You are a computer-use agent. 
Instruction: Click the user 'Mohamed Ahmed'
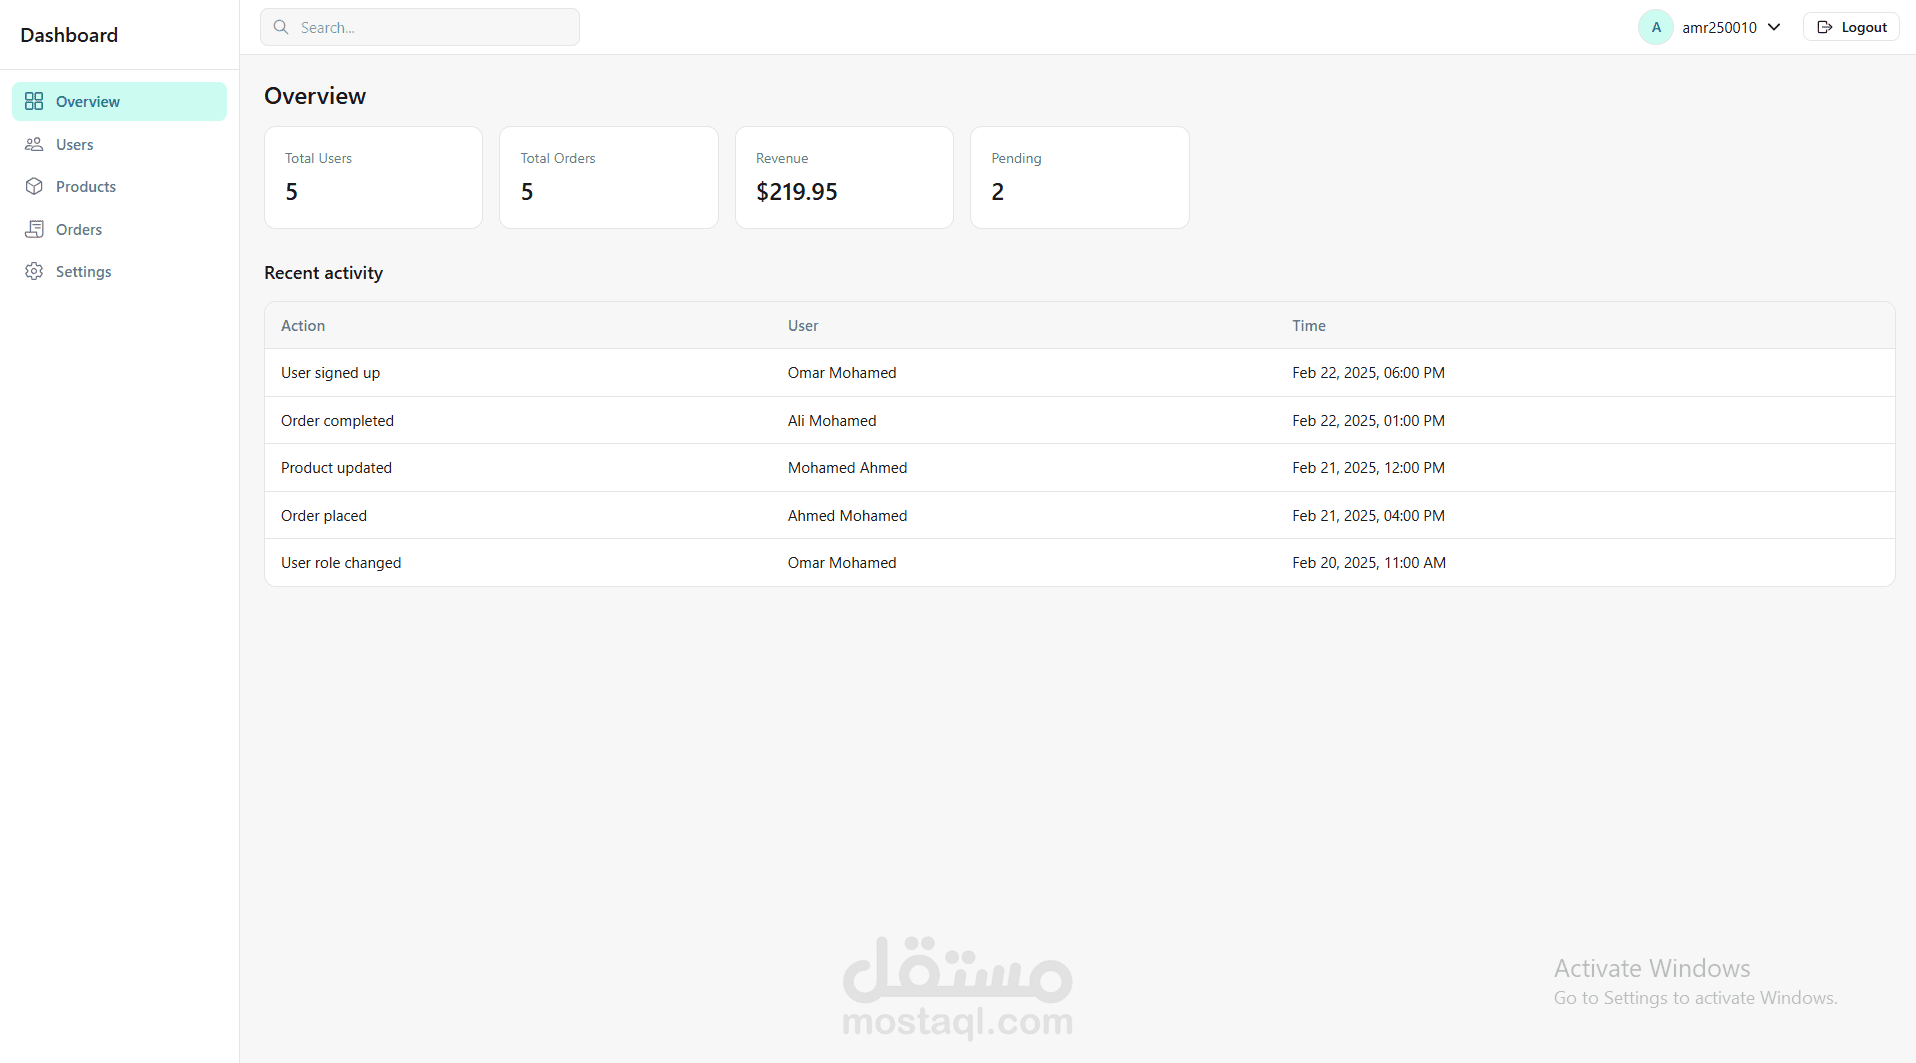click(x=847, y=467)
